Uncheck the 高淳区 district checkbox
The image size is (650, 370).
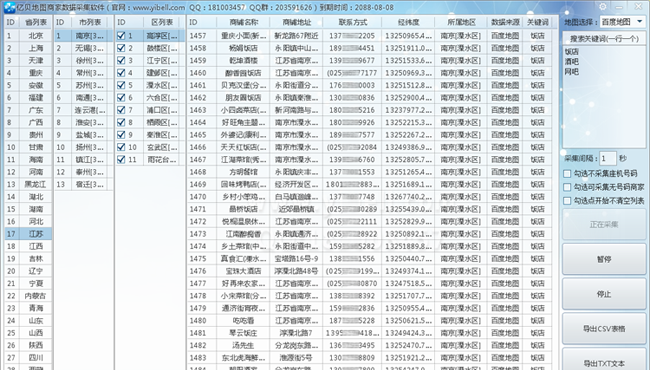(x=121, y=36)
